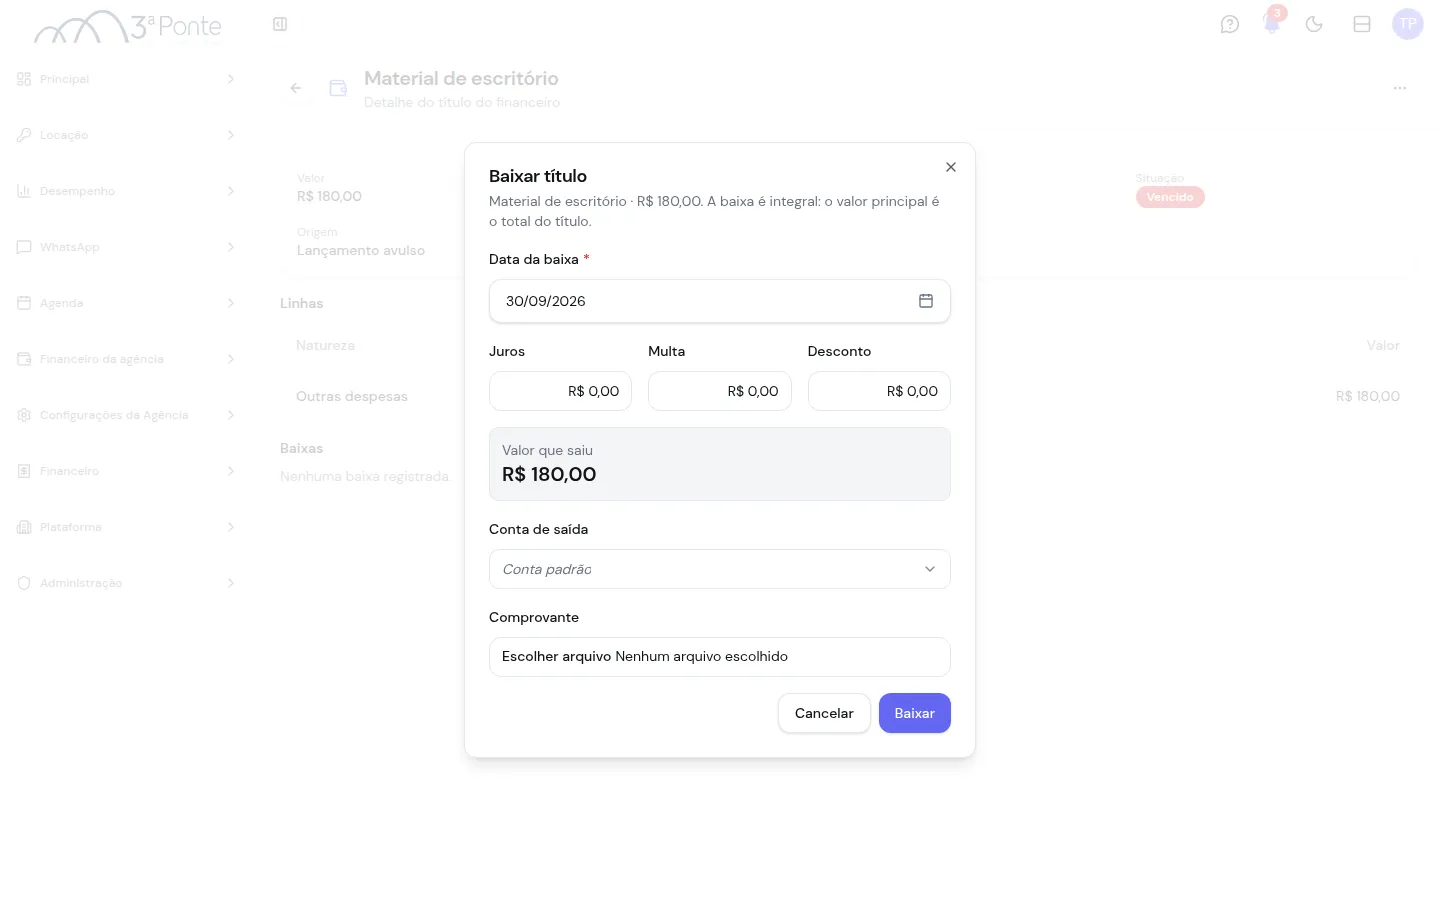Toggle the sidebar collapse icon

point(280,24)
